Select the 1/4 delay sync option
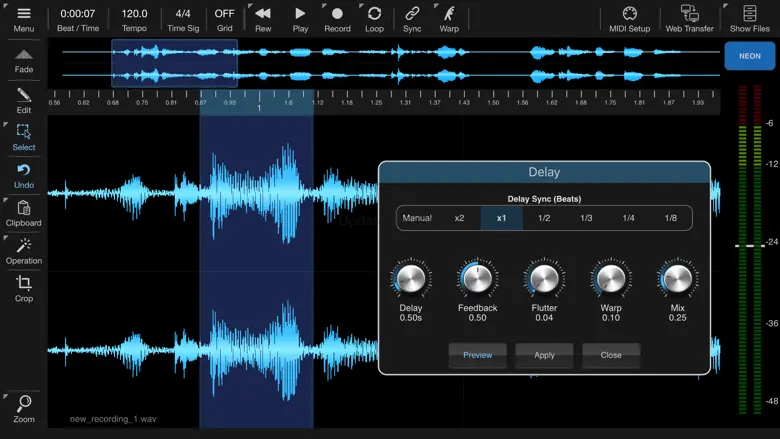Image resolution: width=780 pixels, height=439 pixels. click(x=628, y=218)
